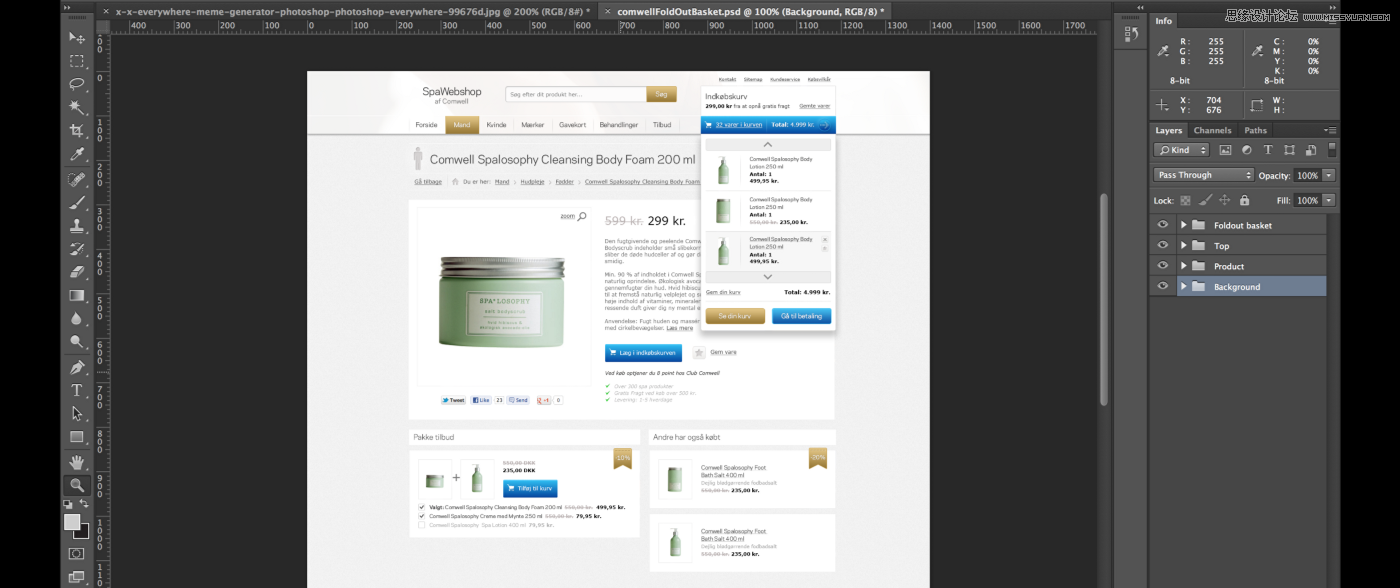
Task: Select the Eraser tool
Action: click(77, 272)
